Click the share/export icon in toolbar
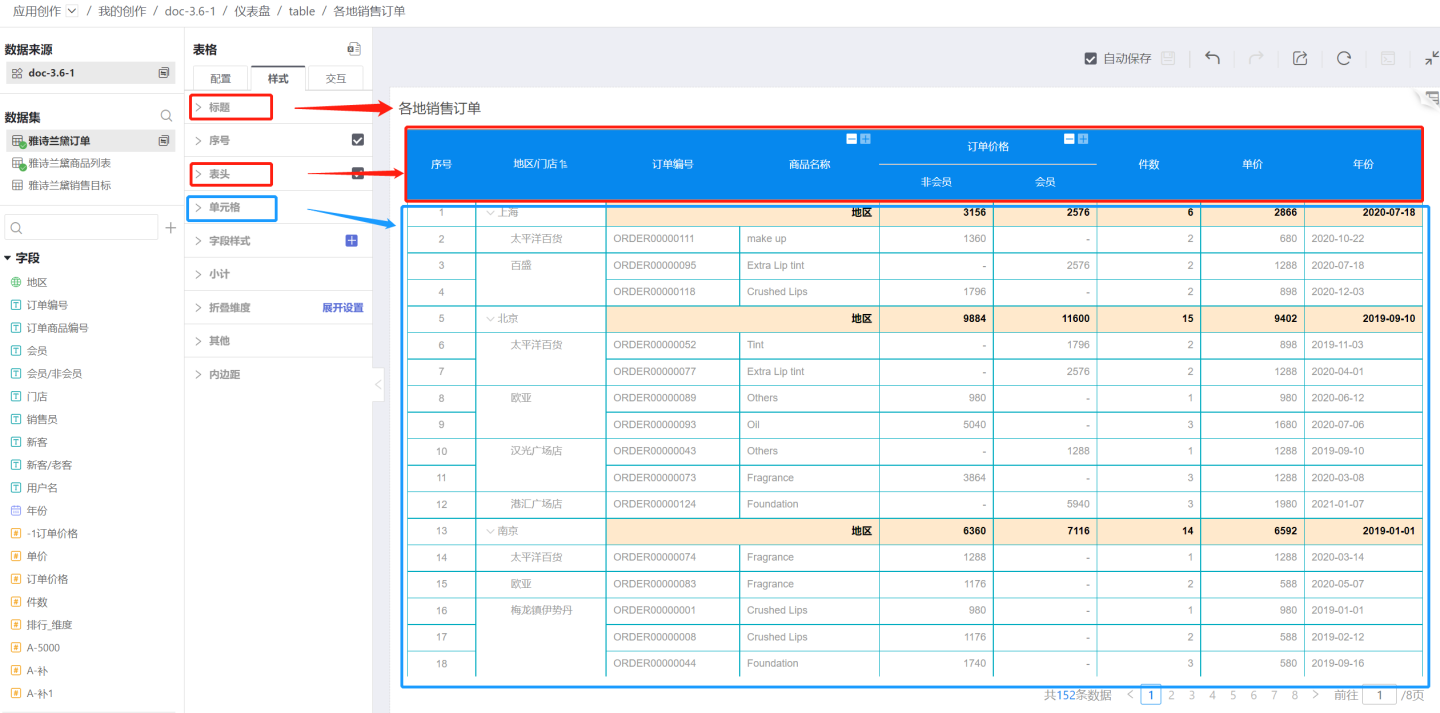The image size is (1440, 713). pos(1300,58)
